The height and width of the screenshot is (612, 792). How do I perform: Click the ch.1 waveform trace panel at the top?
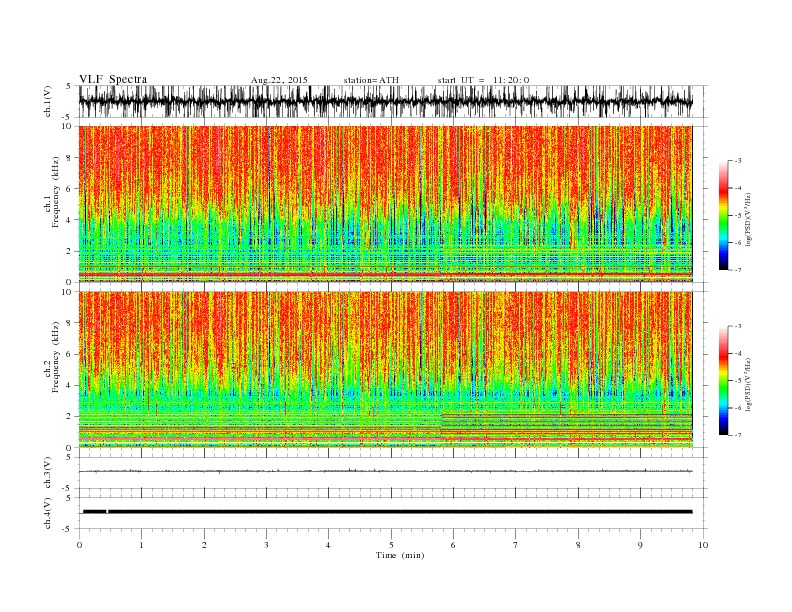[x=385, y=101]
